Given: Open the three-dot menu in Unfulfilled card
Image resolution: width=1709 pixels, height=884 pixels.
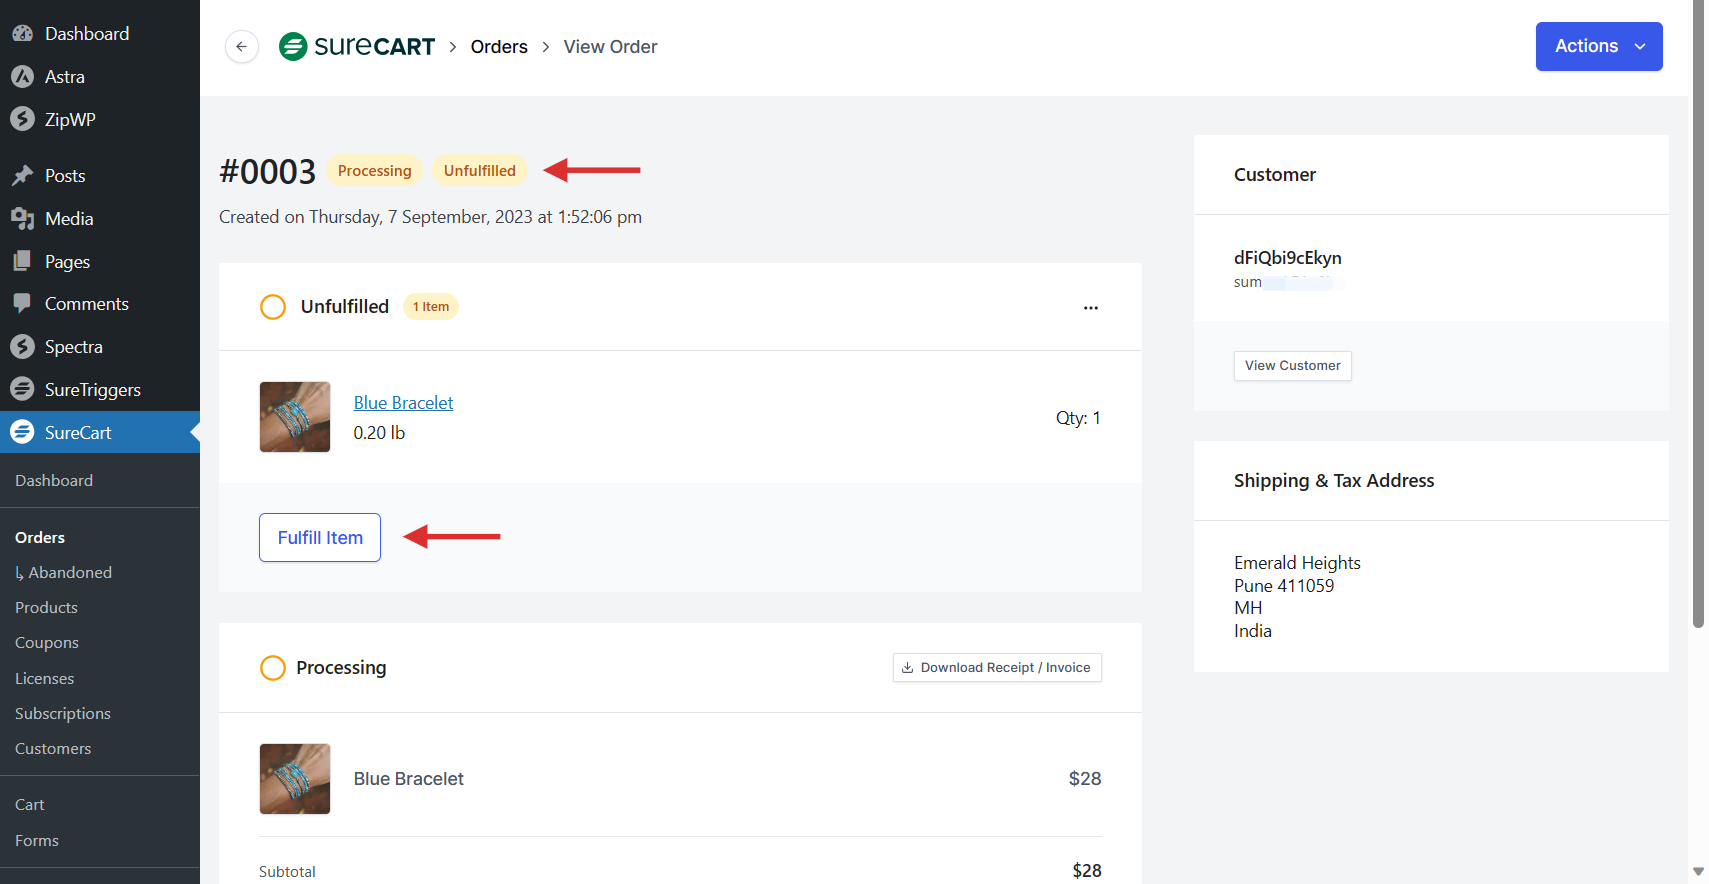Looking at the screenshot, I should [1090, 308].
